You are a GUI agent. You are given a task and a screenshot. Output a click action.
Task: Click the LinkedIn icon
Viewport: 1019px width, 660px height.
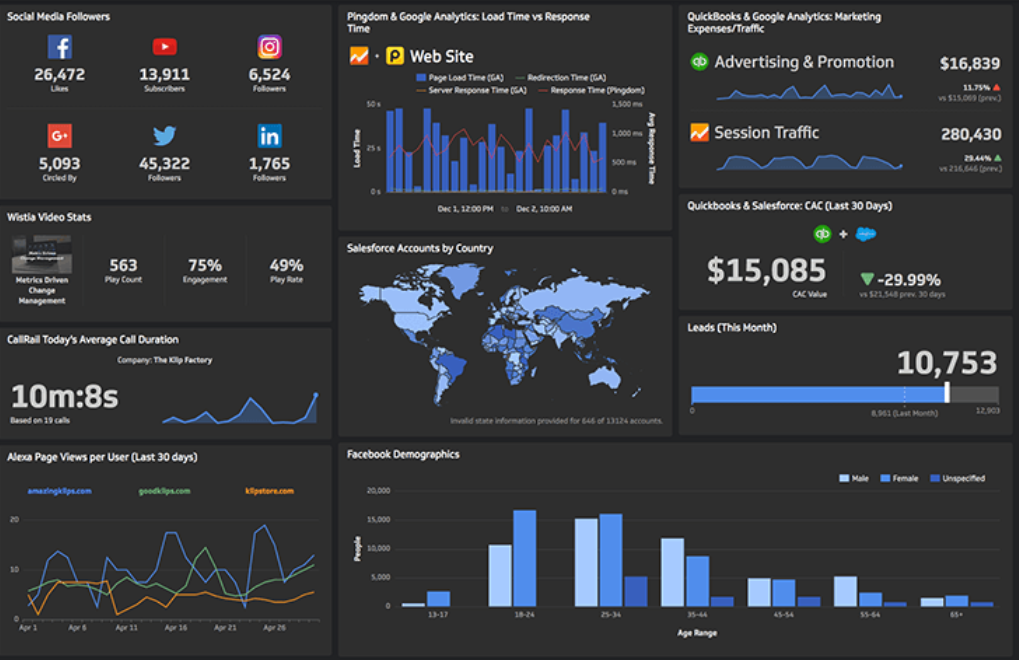pyautogui.click(x=268, y=135)
